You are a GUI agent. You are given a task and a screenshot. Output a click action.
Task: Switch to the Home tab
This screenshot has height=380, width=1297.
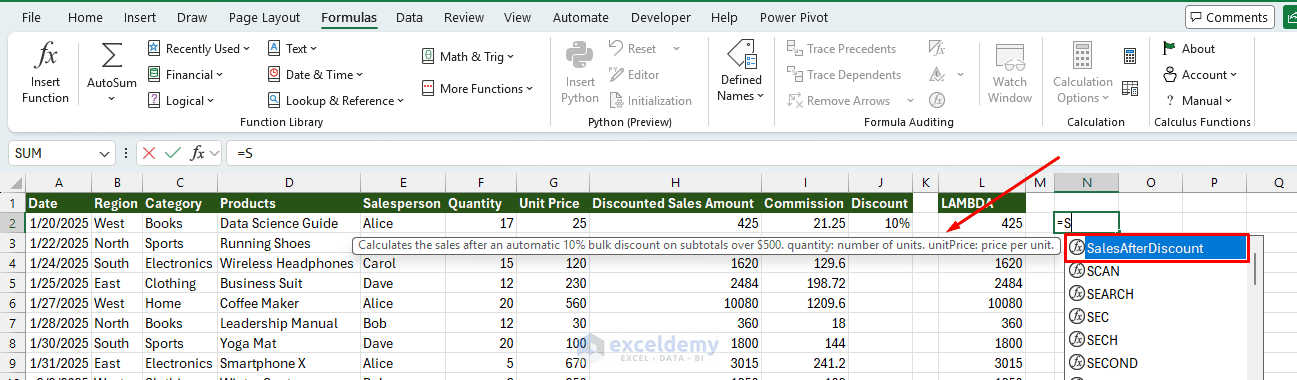pyautogui.click(x=85, y=17)
